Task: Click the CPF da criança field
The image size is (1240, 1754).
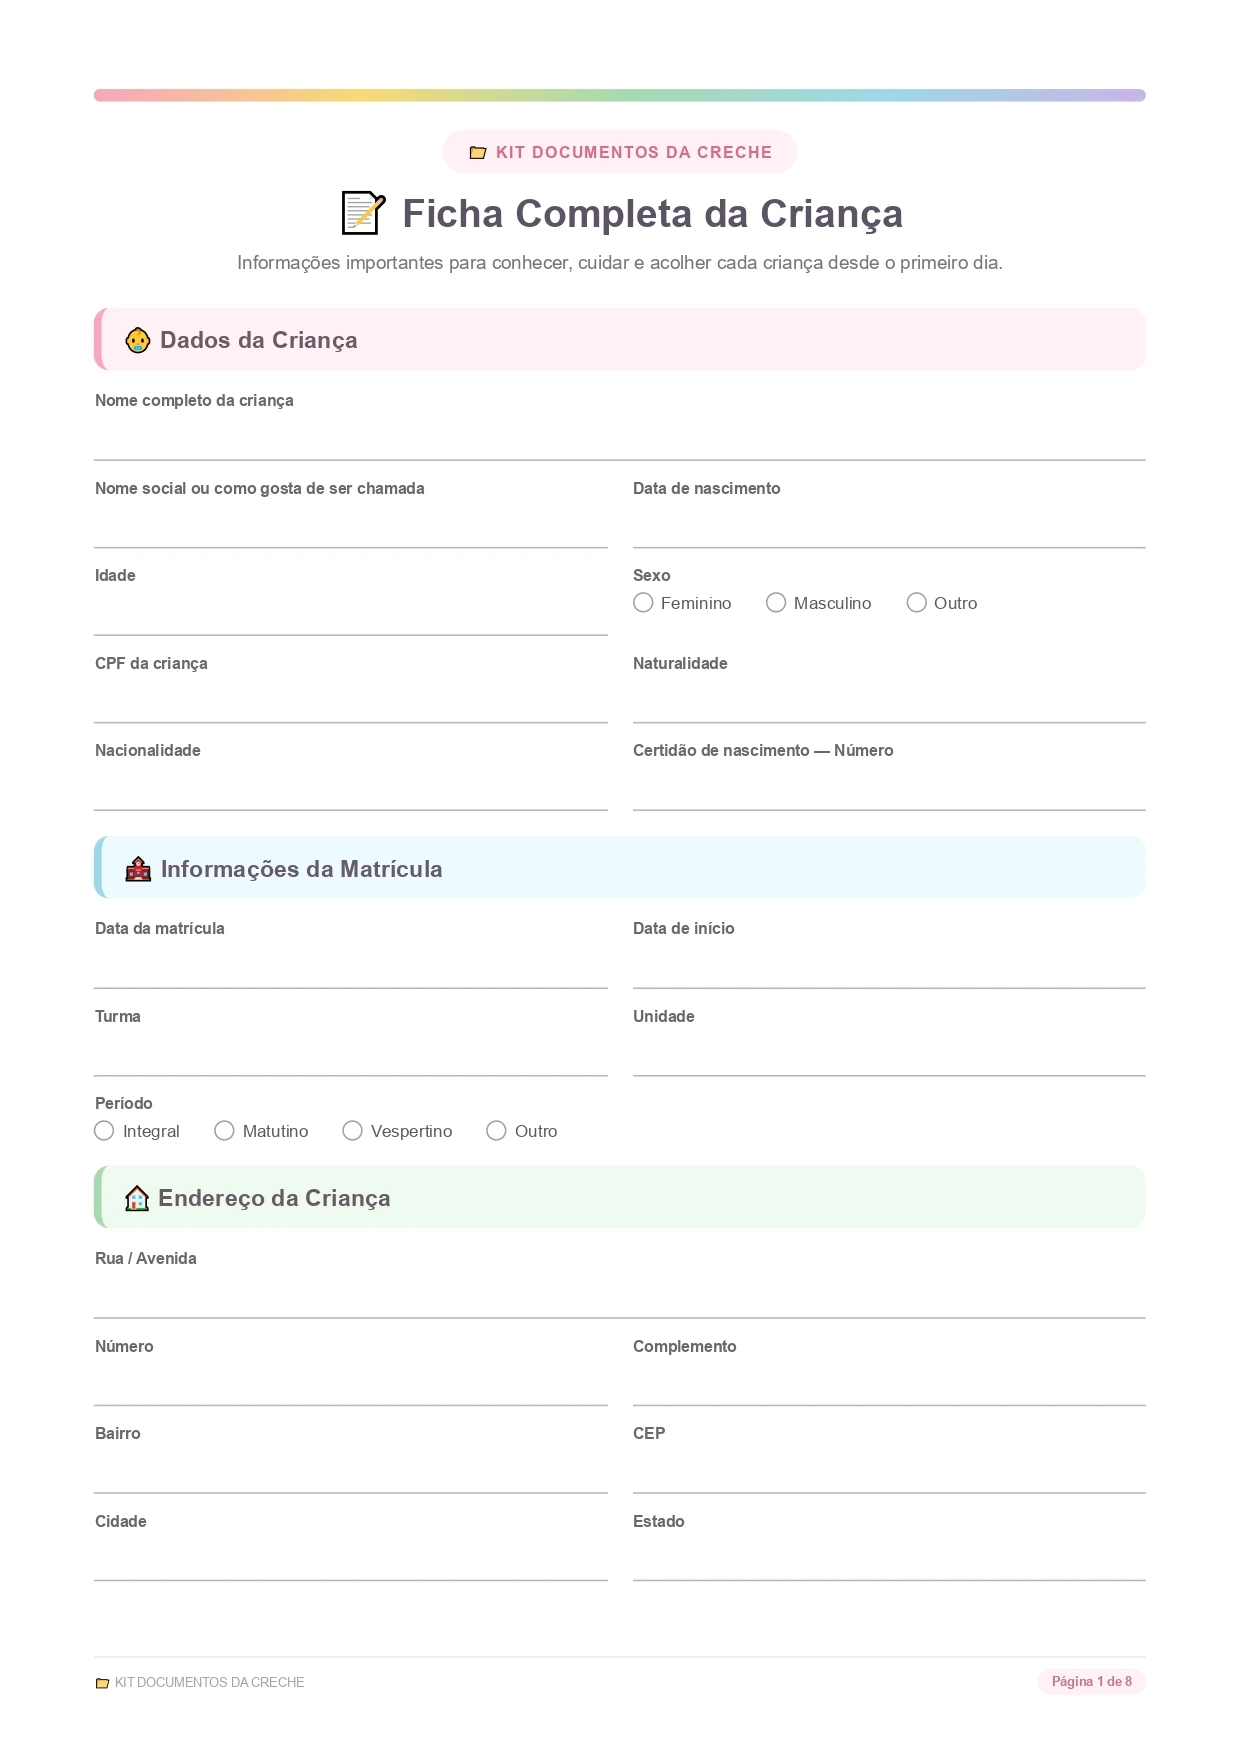Action: [x=351, y=701]
